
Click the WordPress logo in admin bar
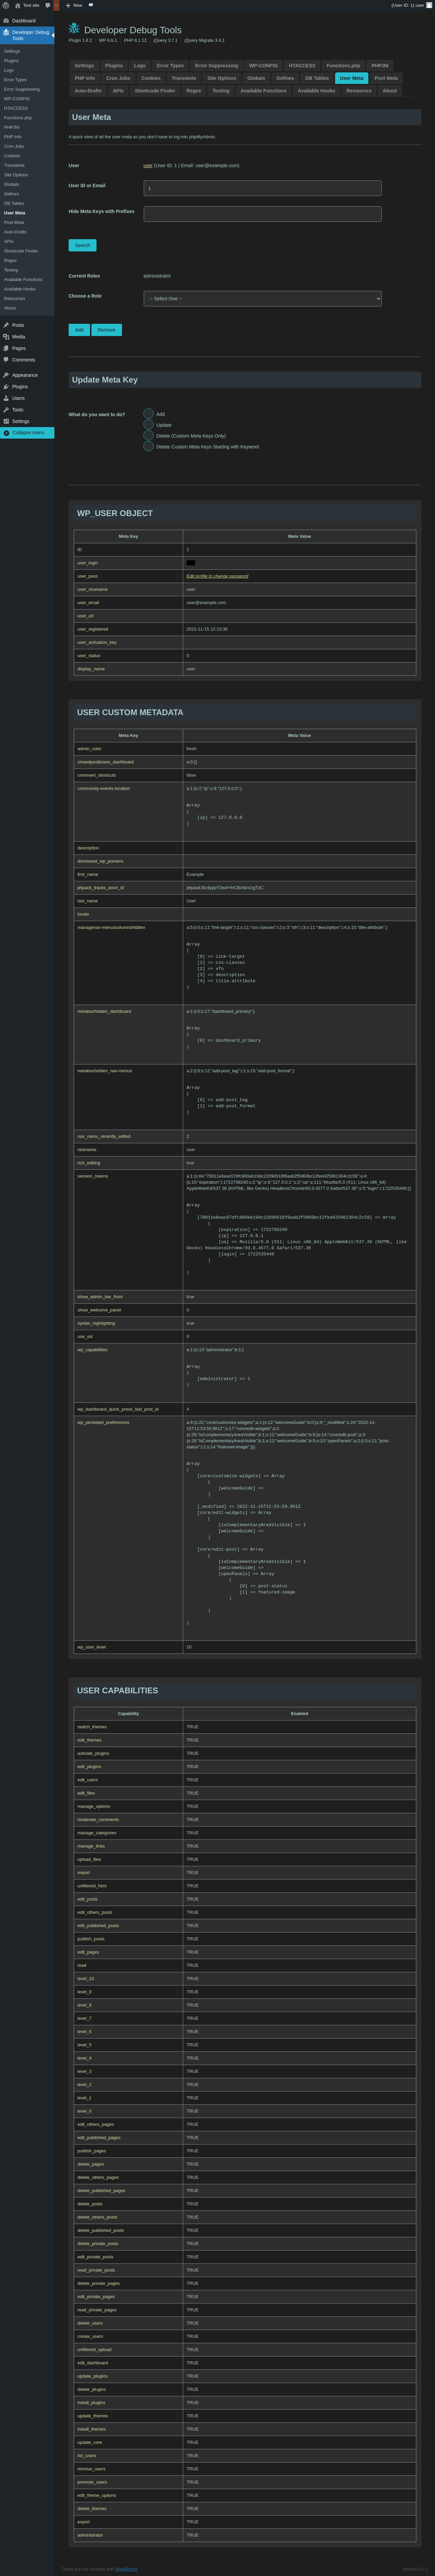tap(5, 5)
